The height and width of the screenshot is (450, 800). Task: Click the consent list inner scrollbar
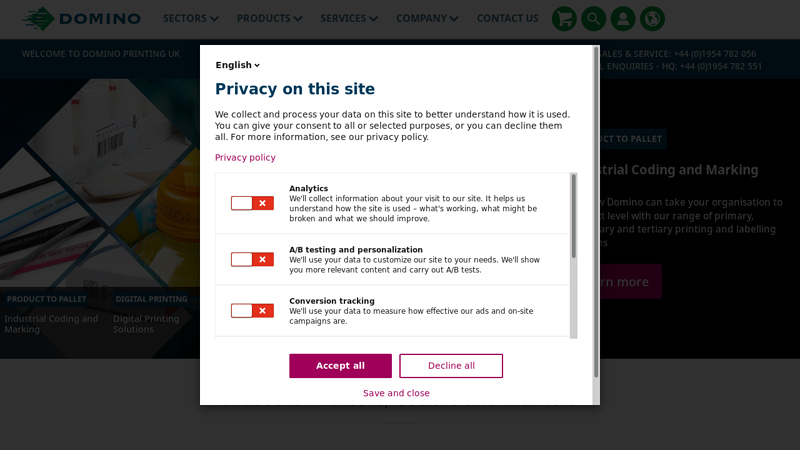574,215
